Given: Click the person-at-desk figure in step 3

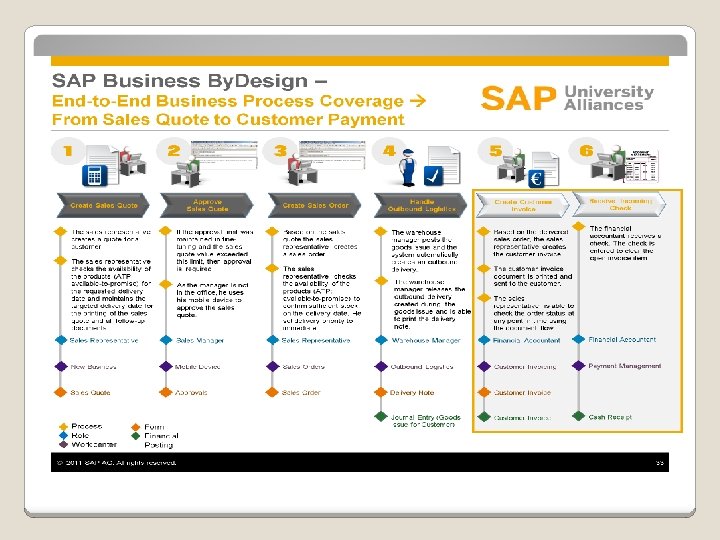Looking at the screenshot, I should pos(303,169).
